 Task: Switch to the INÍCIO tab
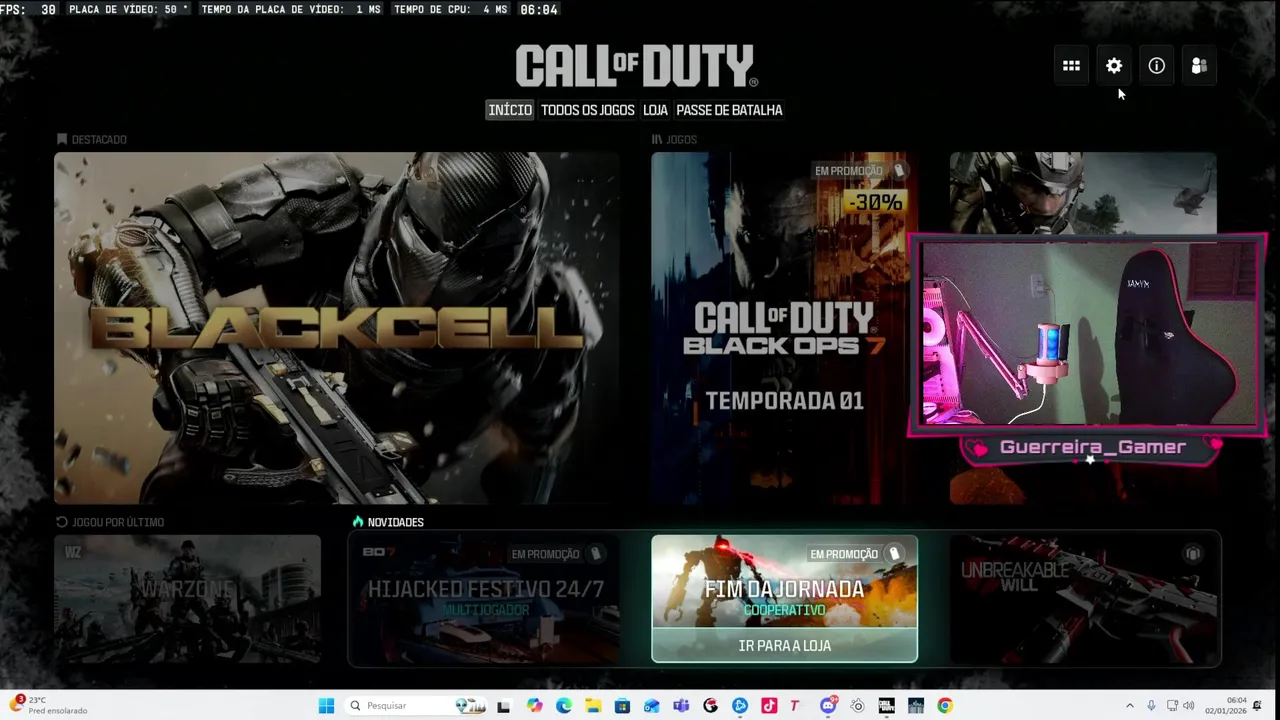tap(510, 110)
